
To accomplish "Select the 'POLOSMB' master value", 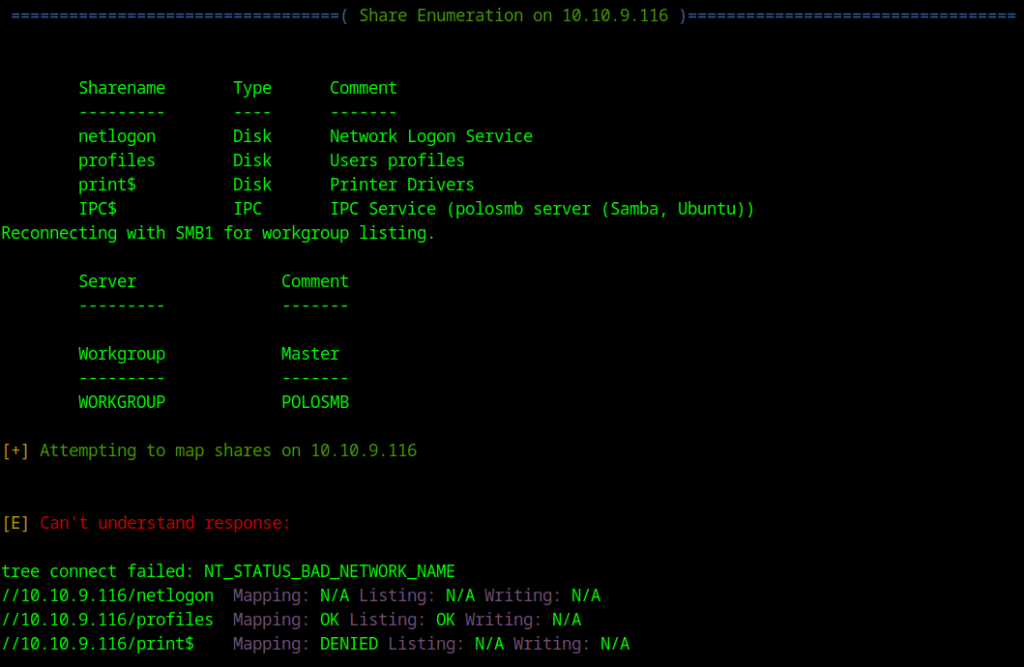I will (x=315, y=402).
